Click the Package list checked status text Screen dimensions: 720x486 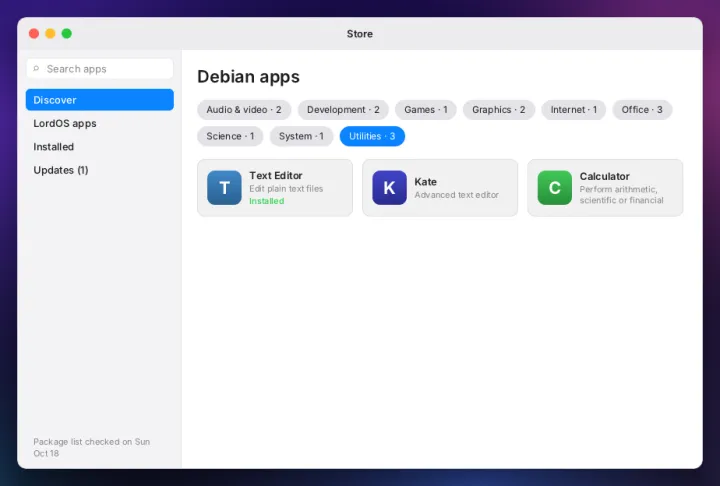pyautogui.click(x=91, y=447)
